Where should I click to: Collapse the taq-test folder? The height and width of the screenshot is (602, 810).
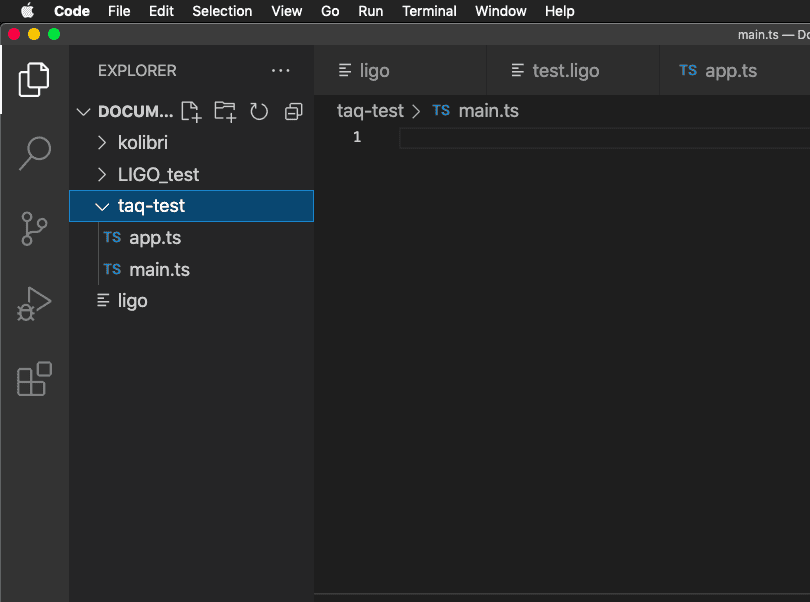(151, 206)
